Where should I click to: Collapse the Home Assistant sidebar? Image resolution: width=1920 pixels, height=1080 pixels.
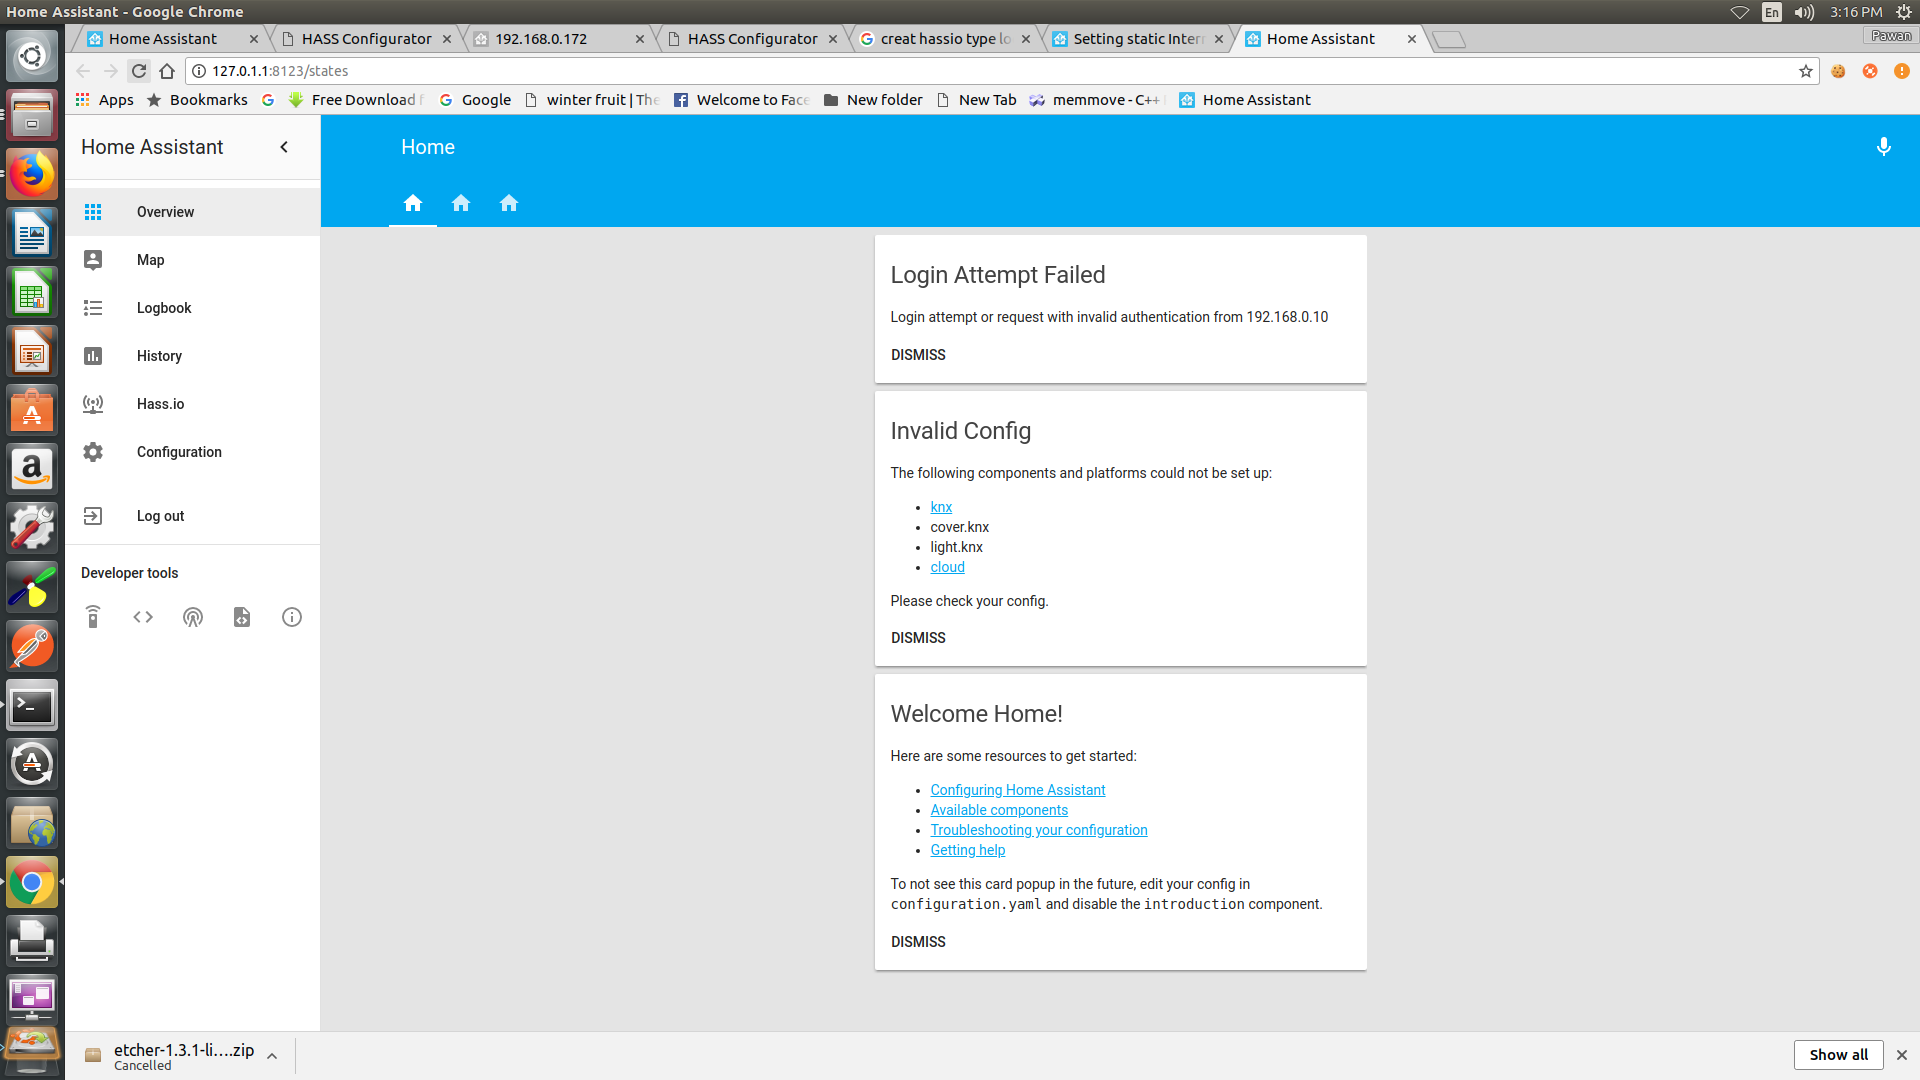284,147
